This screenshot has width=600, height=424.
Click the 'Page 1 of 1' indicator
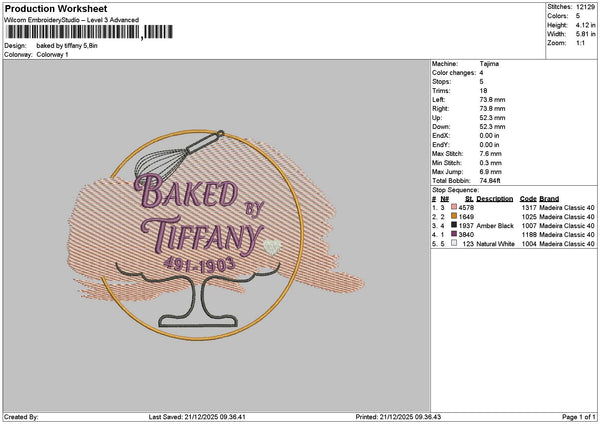[579, 417]
